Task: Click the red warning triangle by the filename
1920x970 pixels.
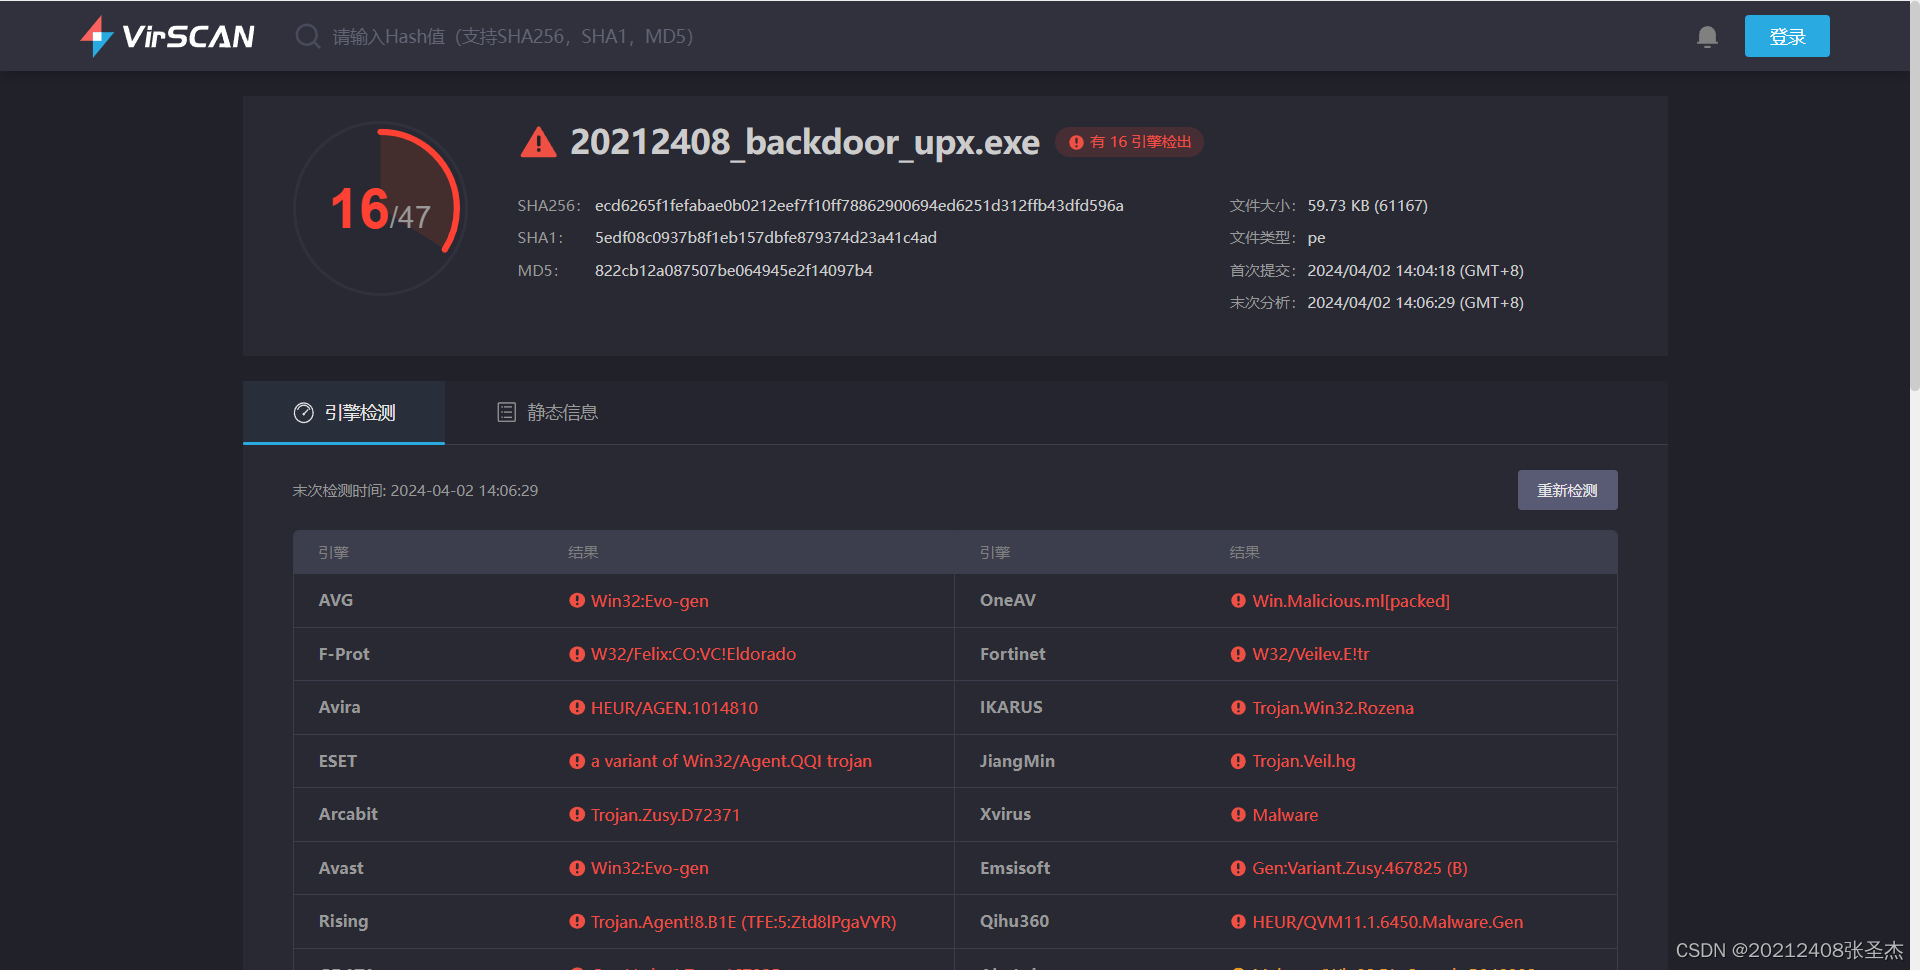Action: tap(539, 142)
